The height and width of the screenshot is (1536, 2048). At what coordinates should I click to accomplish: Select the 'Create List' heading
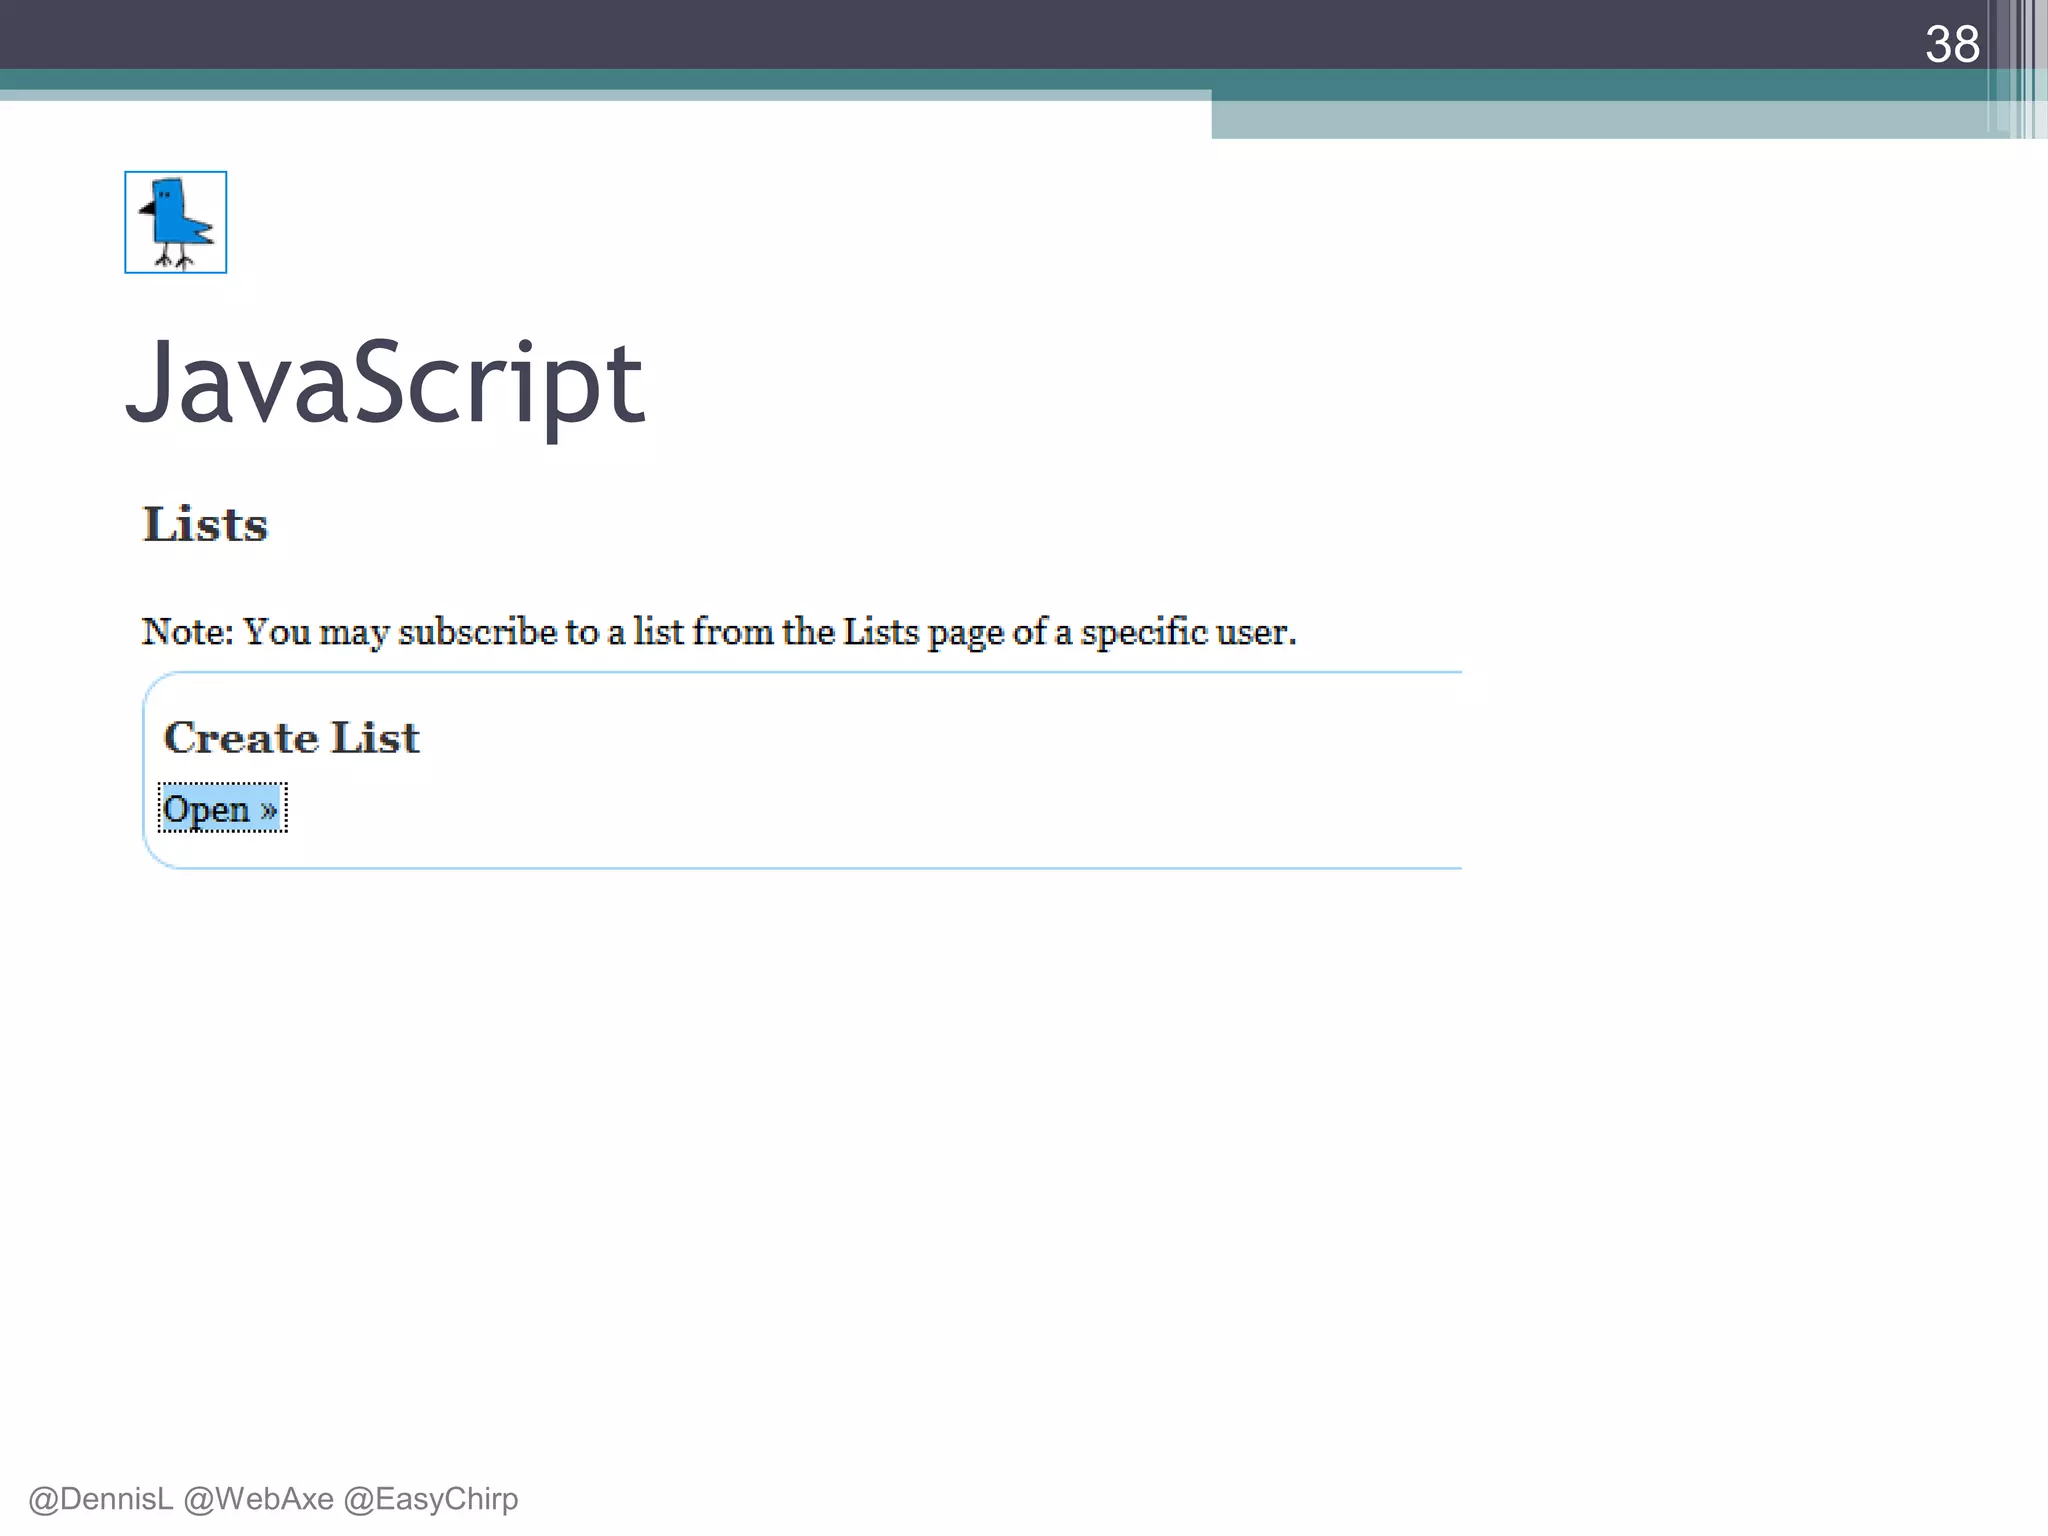point(291,738)
